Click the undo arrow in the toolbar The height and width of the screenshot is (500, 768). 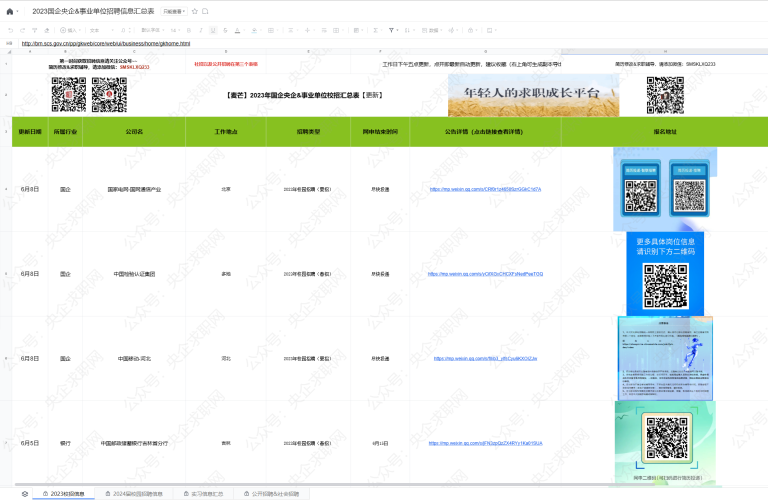(10, 30)
